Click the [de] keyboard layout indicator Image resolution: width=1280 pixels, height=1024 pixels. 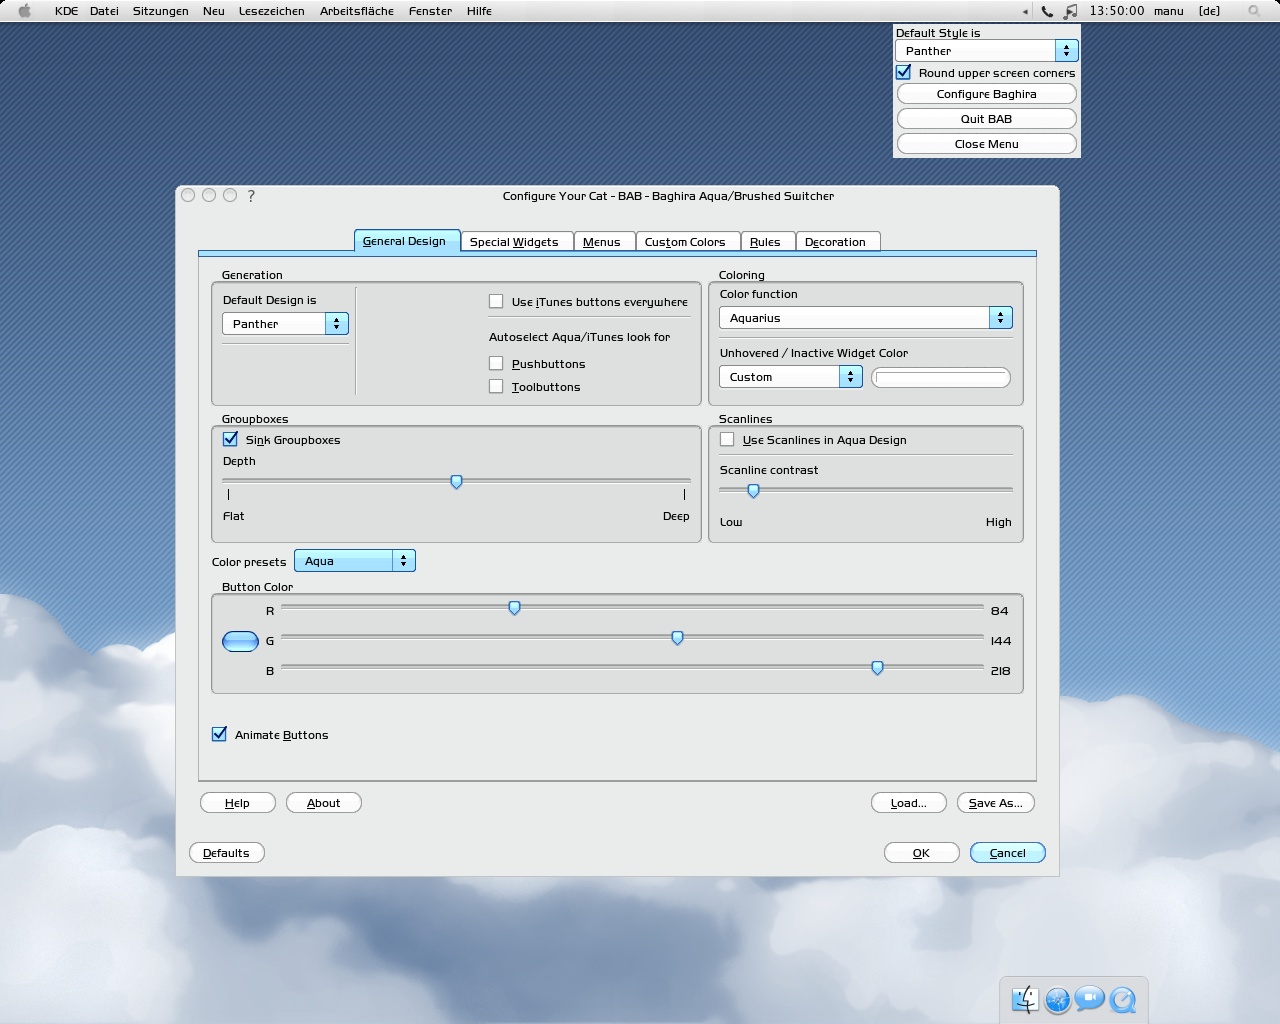click(1209, 11)
